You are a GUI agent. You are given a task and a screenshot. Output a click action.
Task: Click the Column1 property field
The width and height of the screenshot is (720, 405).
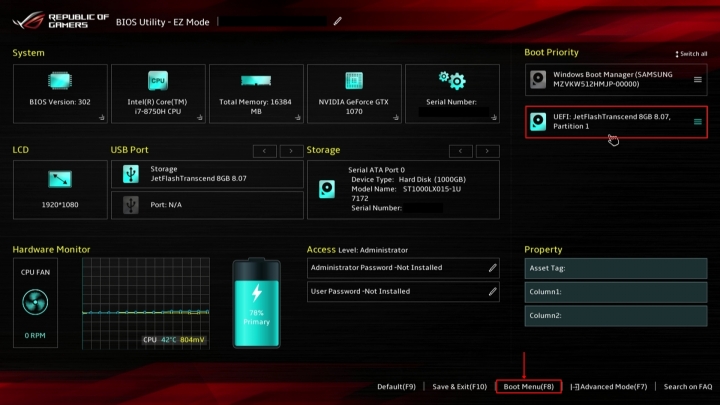pyautogui.click(x=616, y=292)
